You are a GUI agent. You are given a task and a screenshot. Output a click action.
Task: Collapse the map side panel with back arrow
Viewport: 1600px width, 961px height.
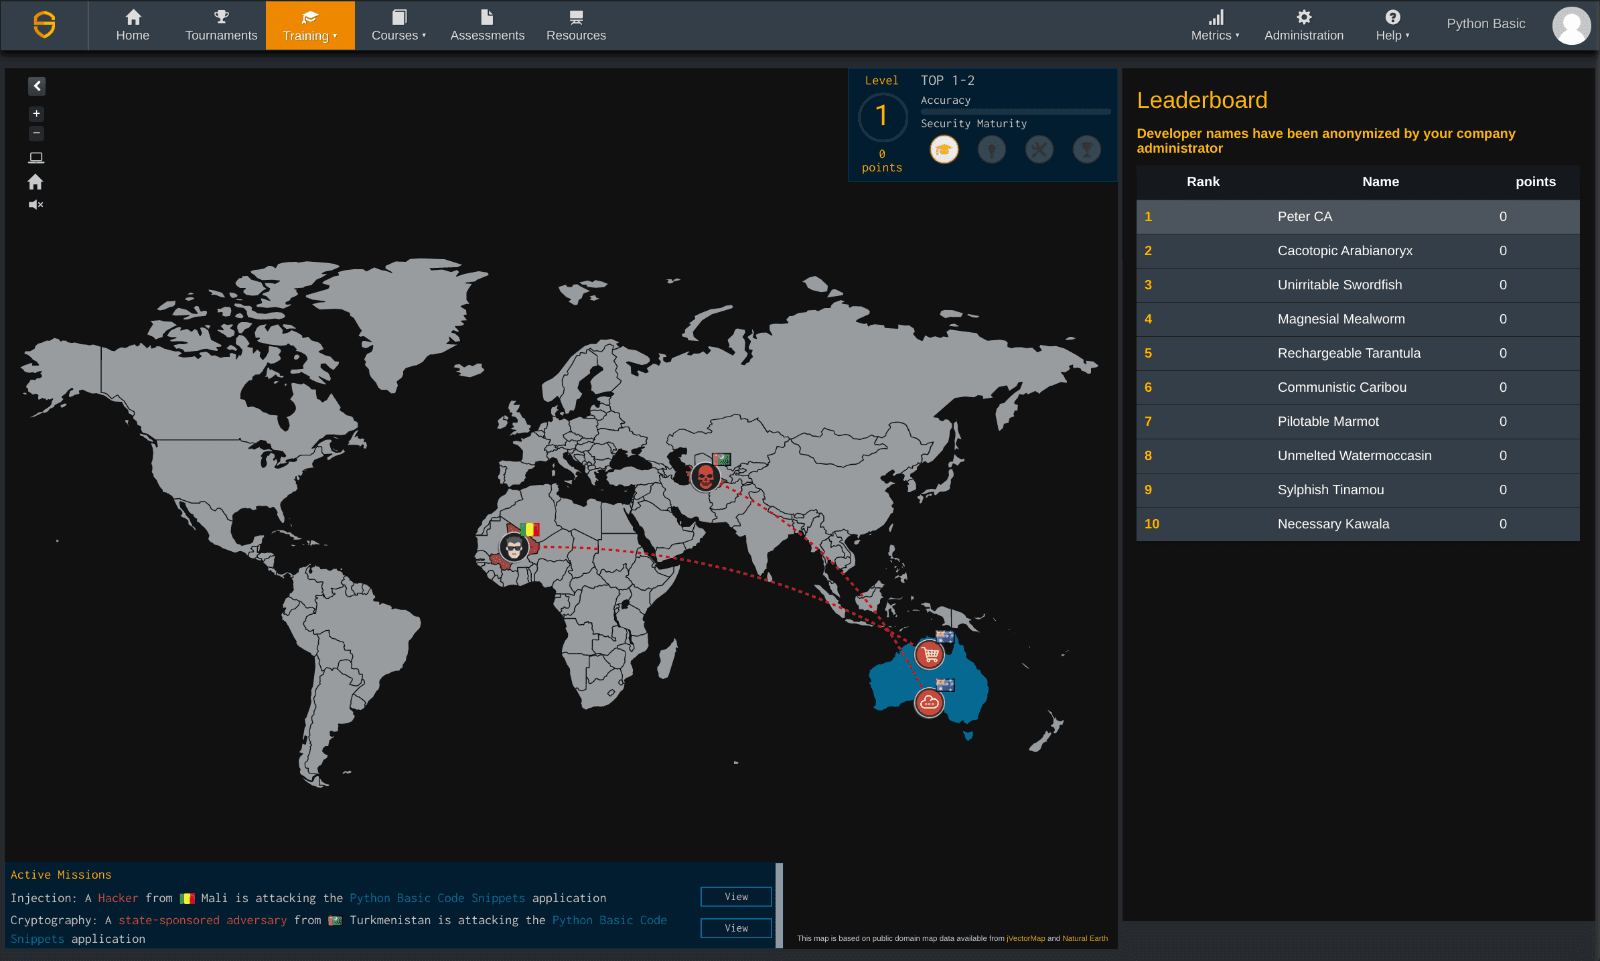37,86
